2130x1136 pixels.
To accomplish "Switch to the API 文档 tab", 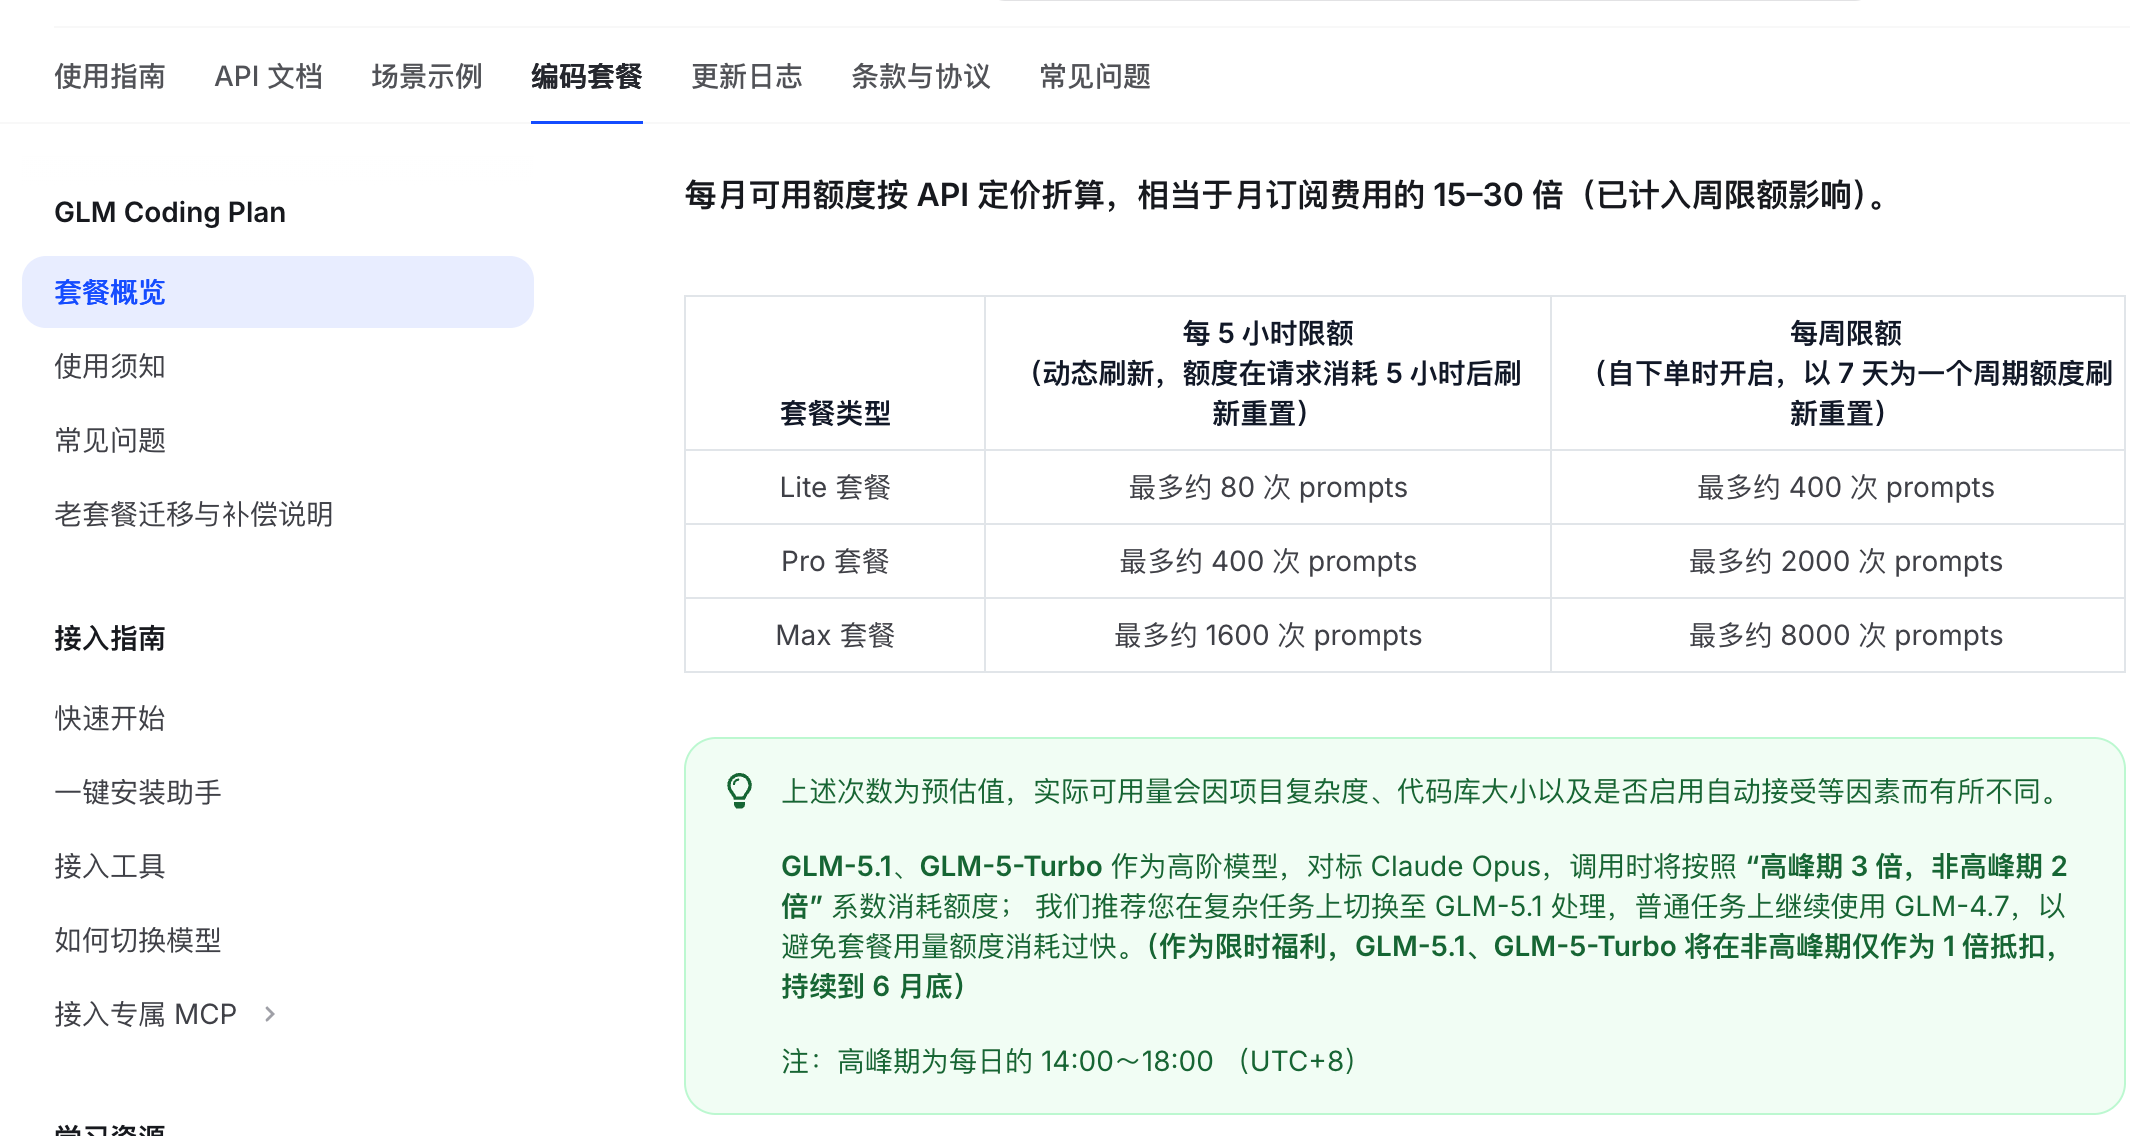I will [x=268, y=76].
